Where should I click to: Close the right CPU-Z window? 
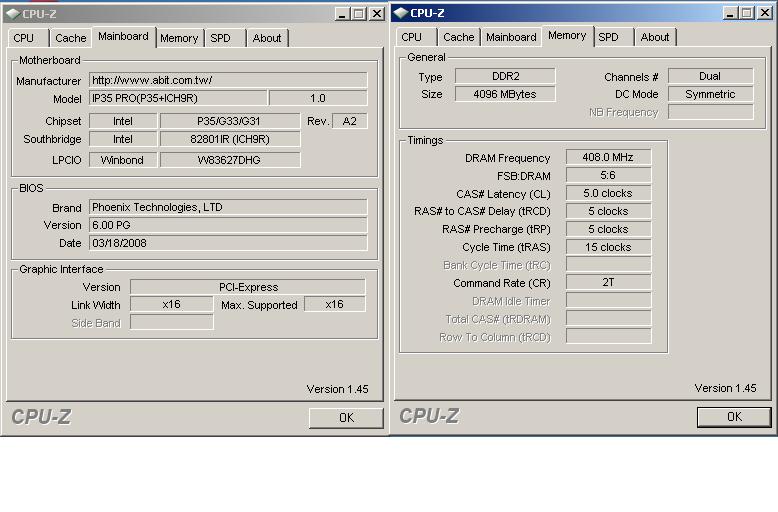point(765,13)
